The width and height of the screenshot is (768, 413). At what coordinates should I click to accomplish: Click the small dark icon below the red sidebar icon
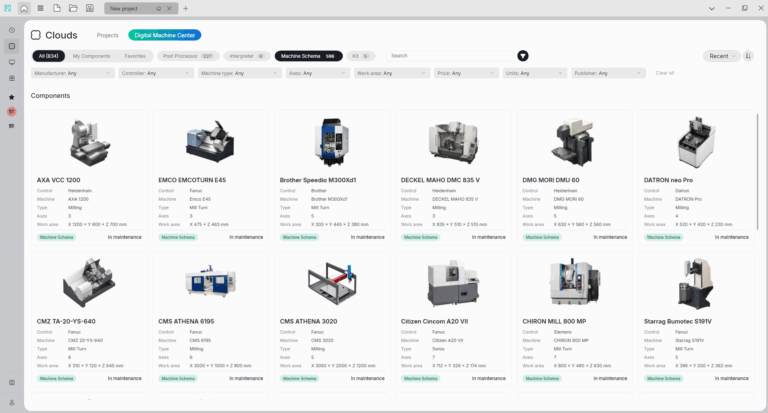point(12,126)
